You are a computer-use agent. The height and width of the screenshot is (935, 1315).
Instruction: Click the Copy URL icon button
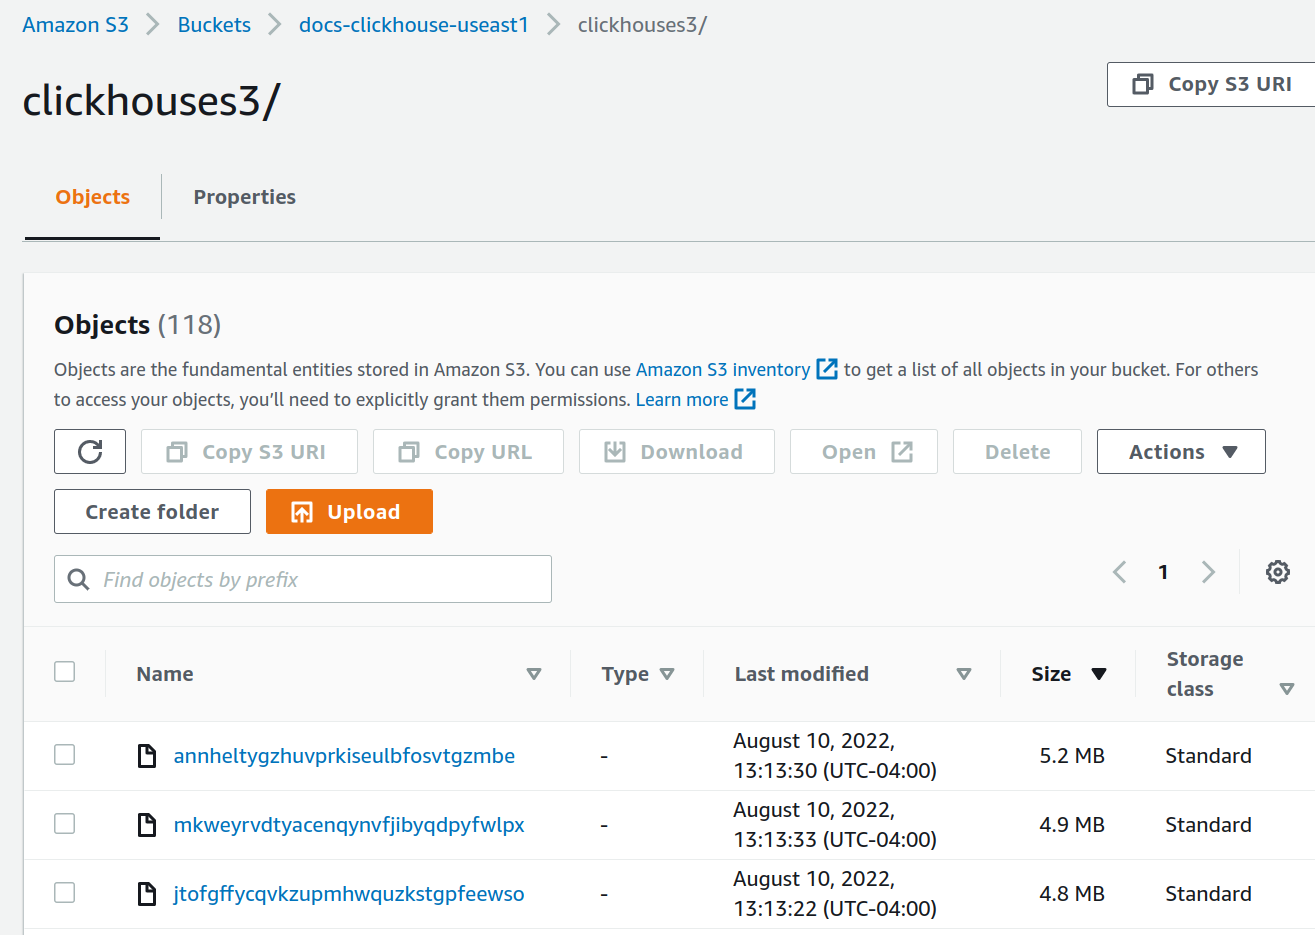(408, 451)
